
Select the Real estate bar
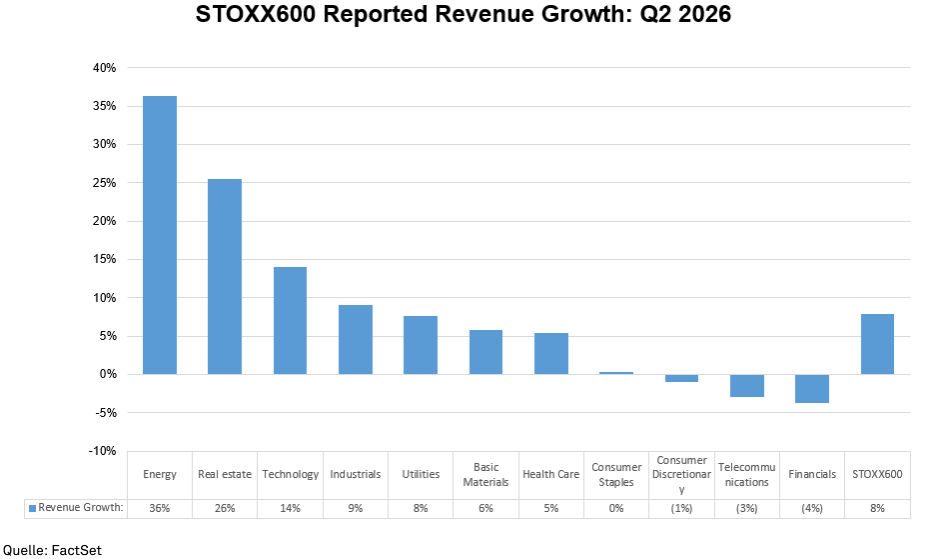click(x=225, y=277)
